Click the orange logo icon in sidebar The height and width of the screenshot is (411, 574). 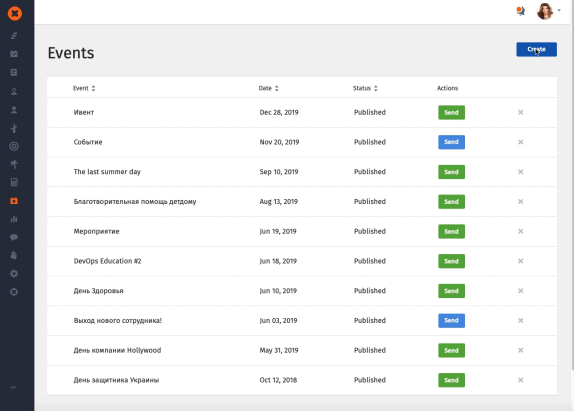[15, 14]
